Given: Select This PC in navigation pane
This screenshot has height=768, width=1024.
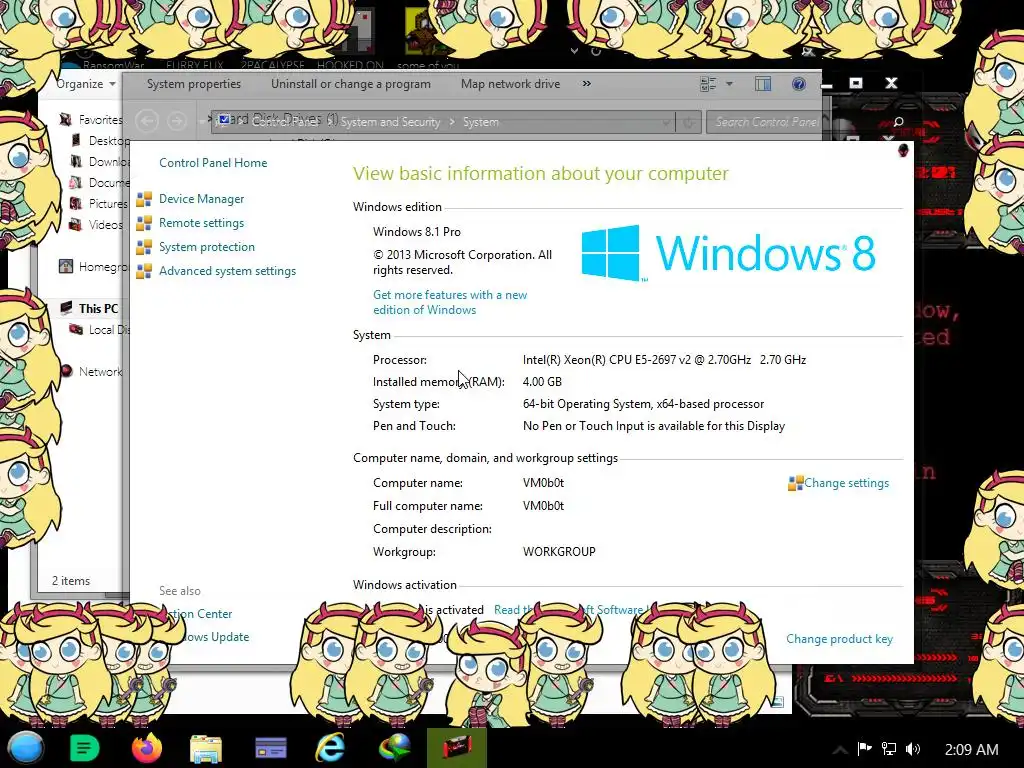Looking at the screenshot, I should [98, 308].
